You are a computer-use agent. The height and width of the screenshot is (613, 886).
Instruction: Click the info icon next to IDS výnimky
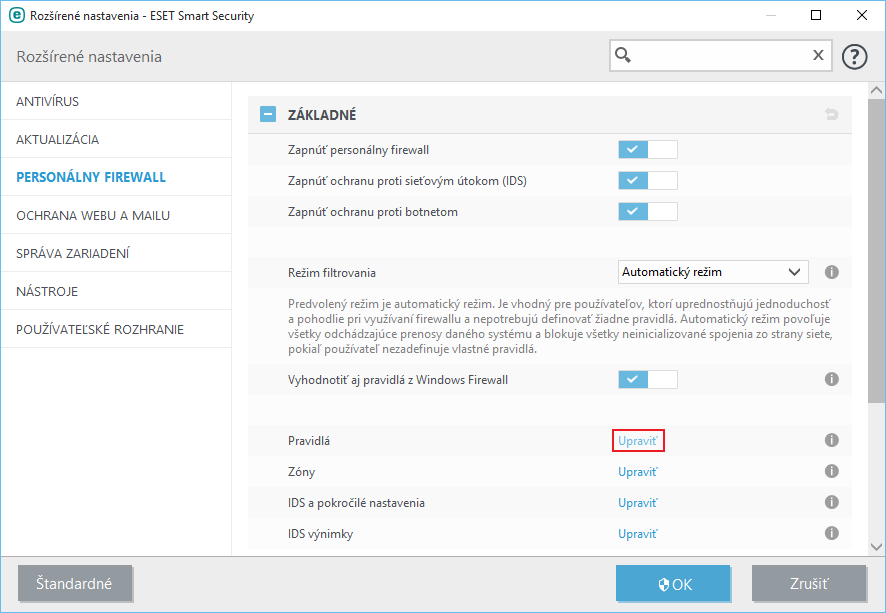coord(830,534)
